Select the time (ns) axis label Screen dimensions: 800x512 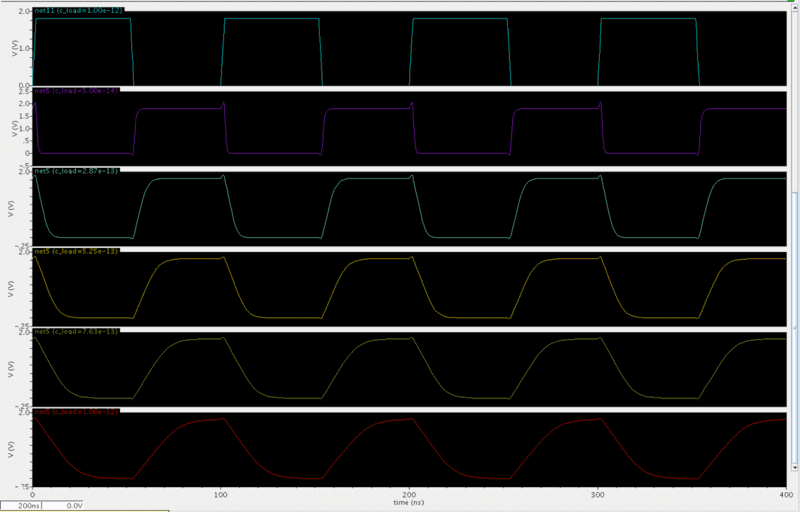point(410,503)
